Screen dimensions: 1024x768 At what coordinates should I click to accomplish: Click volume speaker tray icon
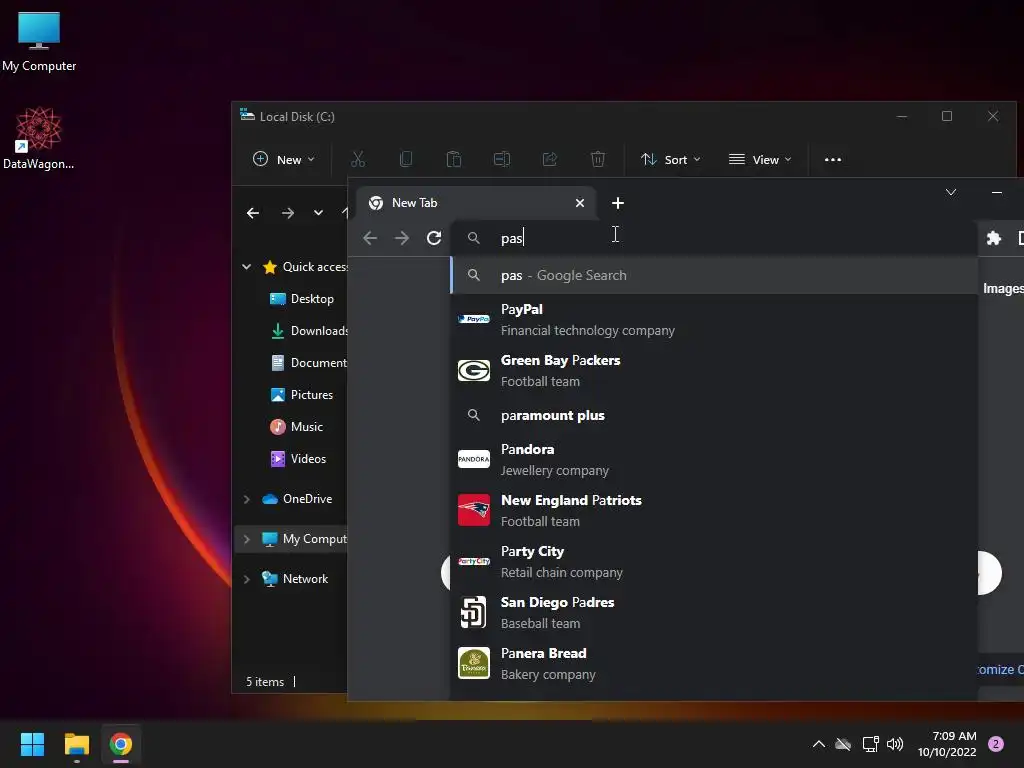895,744
